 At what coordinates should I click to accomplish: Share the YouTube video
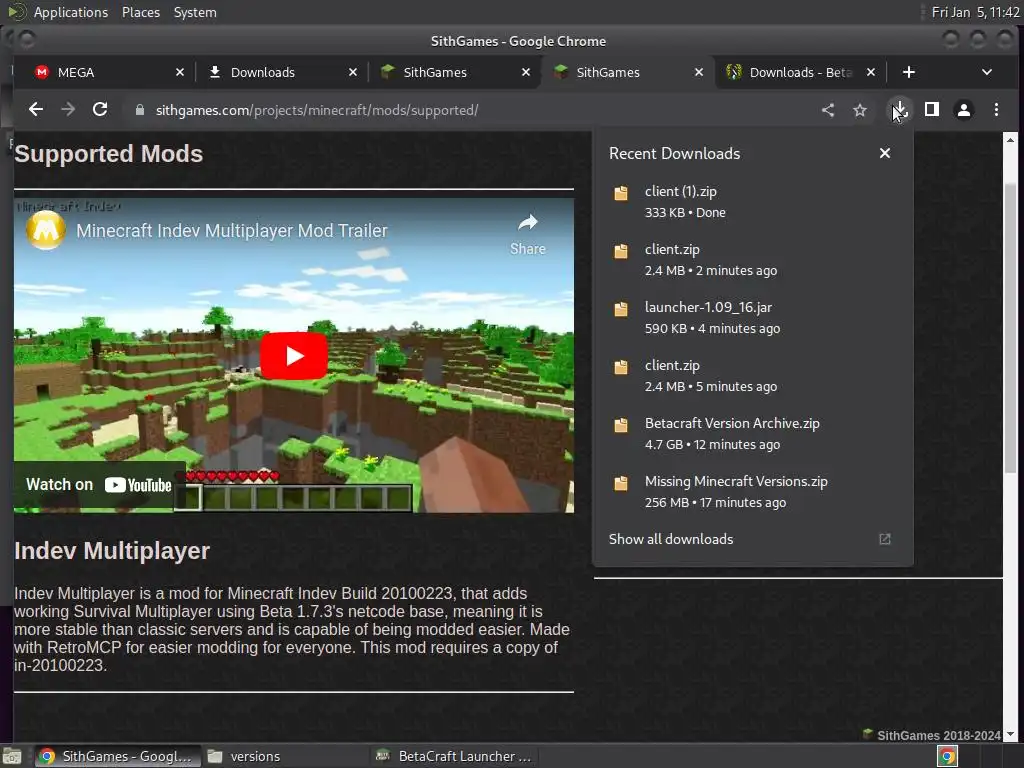tap(528, 234)
